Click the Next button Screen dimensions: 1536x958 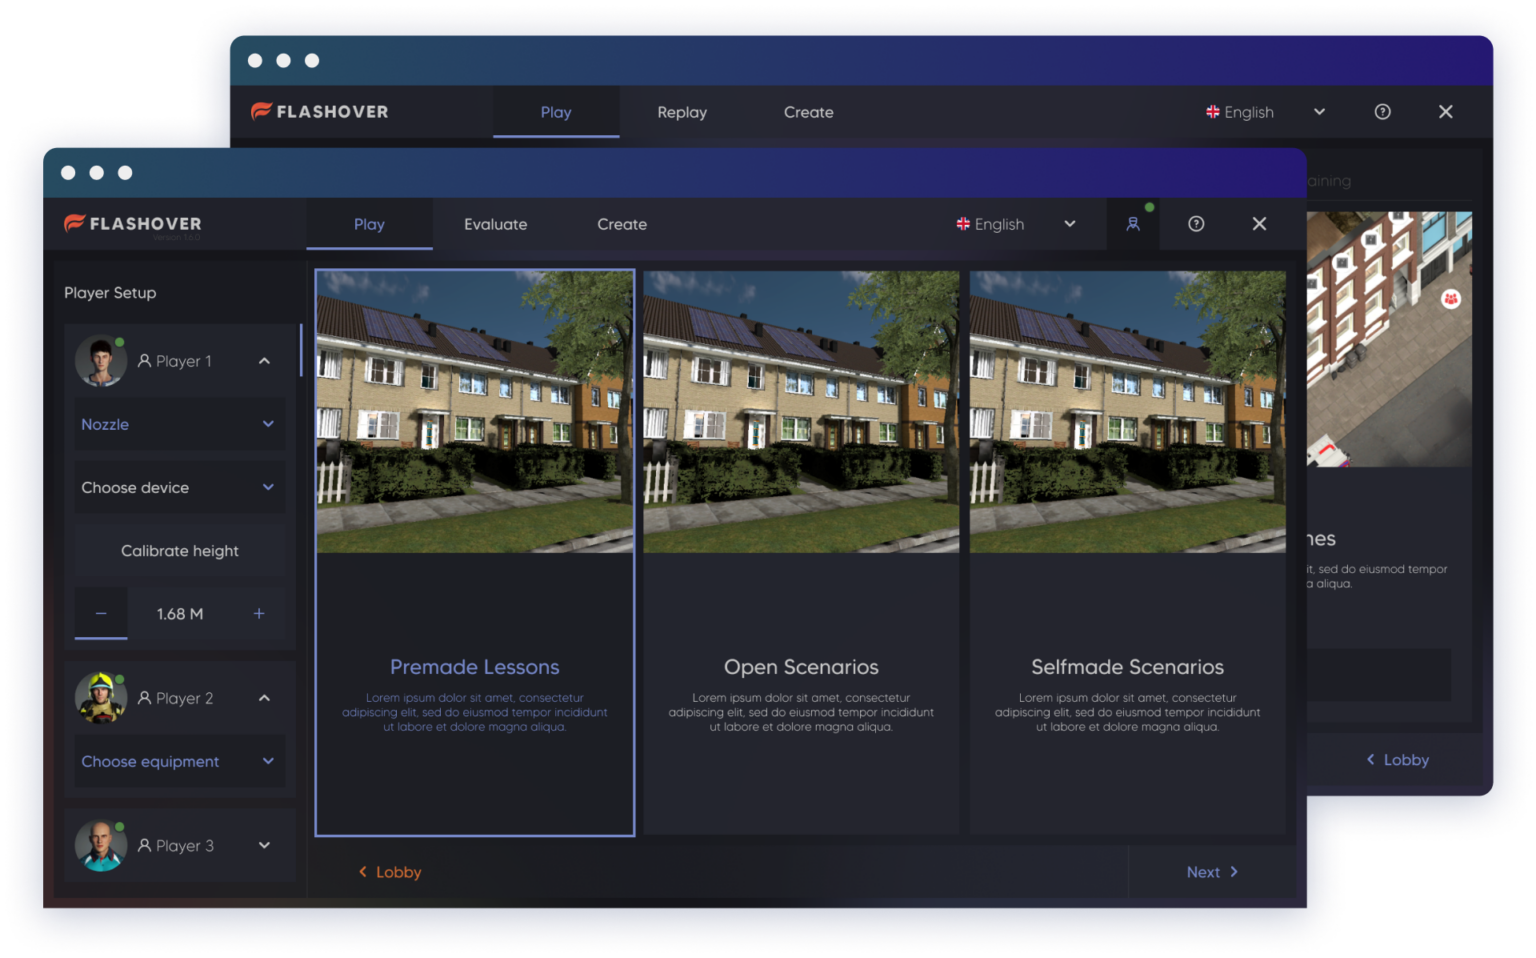coord(1211,872)
